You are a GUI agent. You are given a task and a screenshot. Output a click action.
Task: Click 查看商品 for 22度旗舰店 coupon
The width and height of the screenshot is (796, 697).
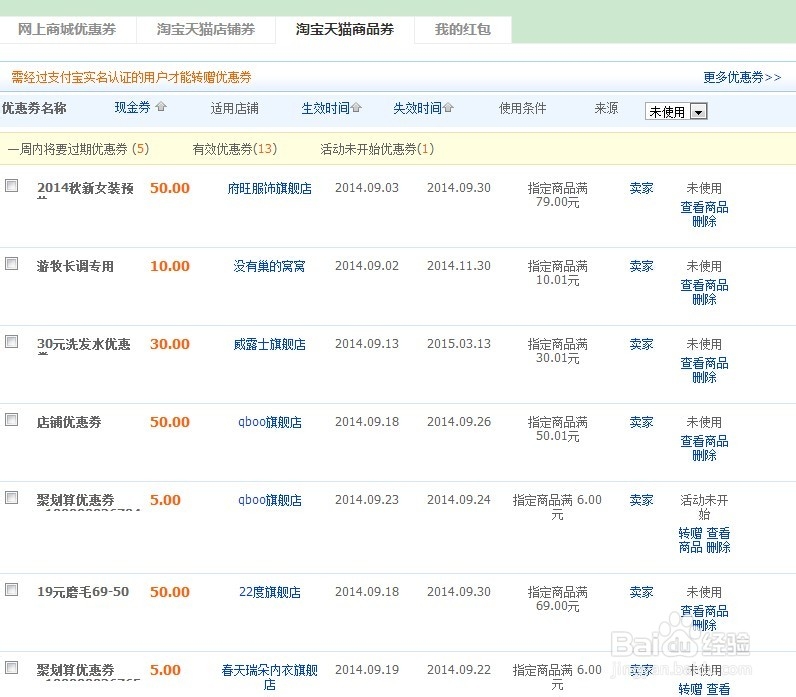[704, 611]
